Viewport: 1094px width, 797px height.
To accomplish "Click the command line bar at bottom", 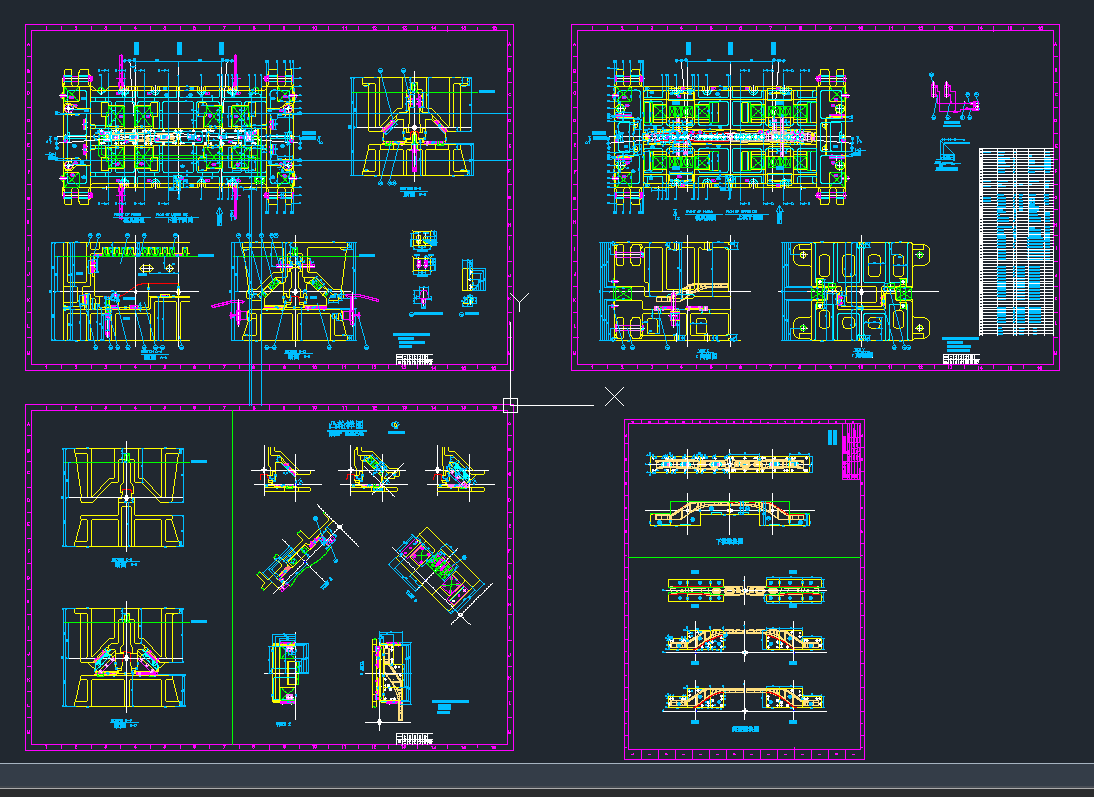I will tap(546, 776).
